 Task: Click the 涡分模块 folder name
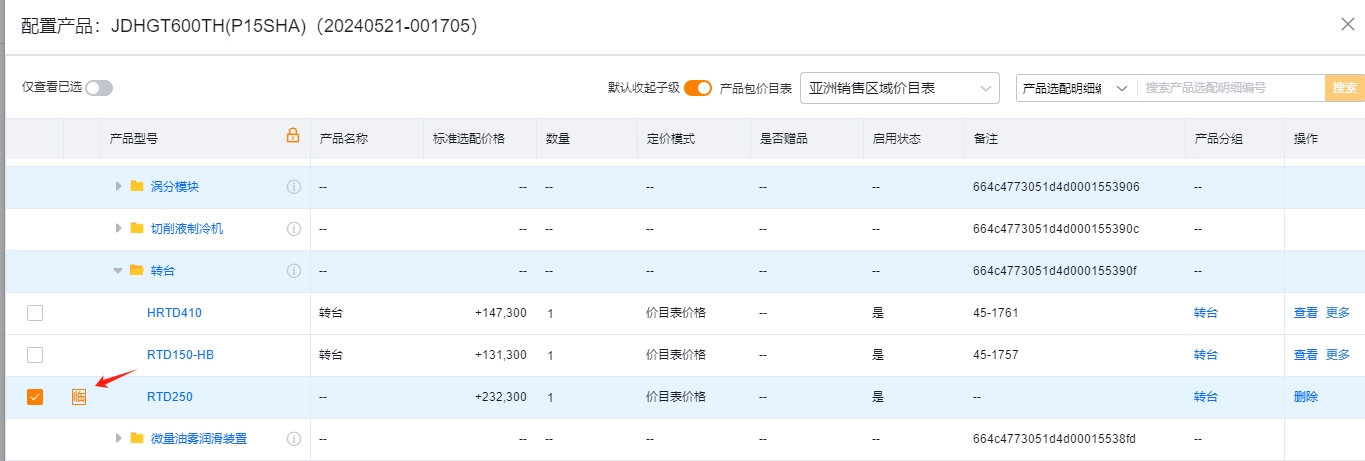(175, 187)
